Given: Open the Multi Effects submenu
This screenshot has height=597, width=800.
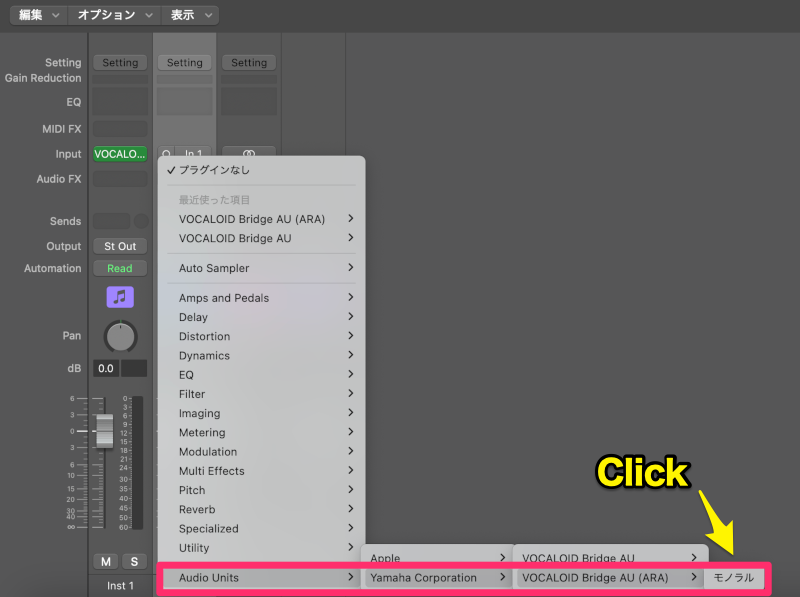Looking at the screenshot, I should pyautogui.click(x=261, y=471).
